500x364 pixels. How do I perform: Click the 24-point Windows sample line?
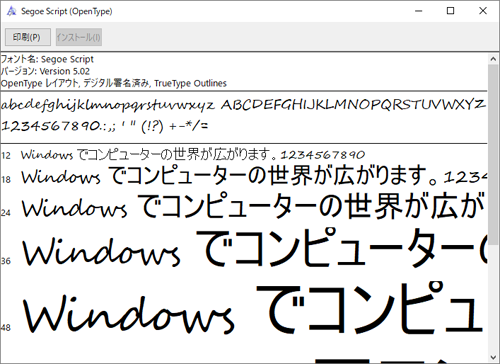(x=254, y=207)
